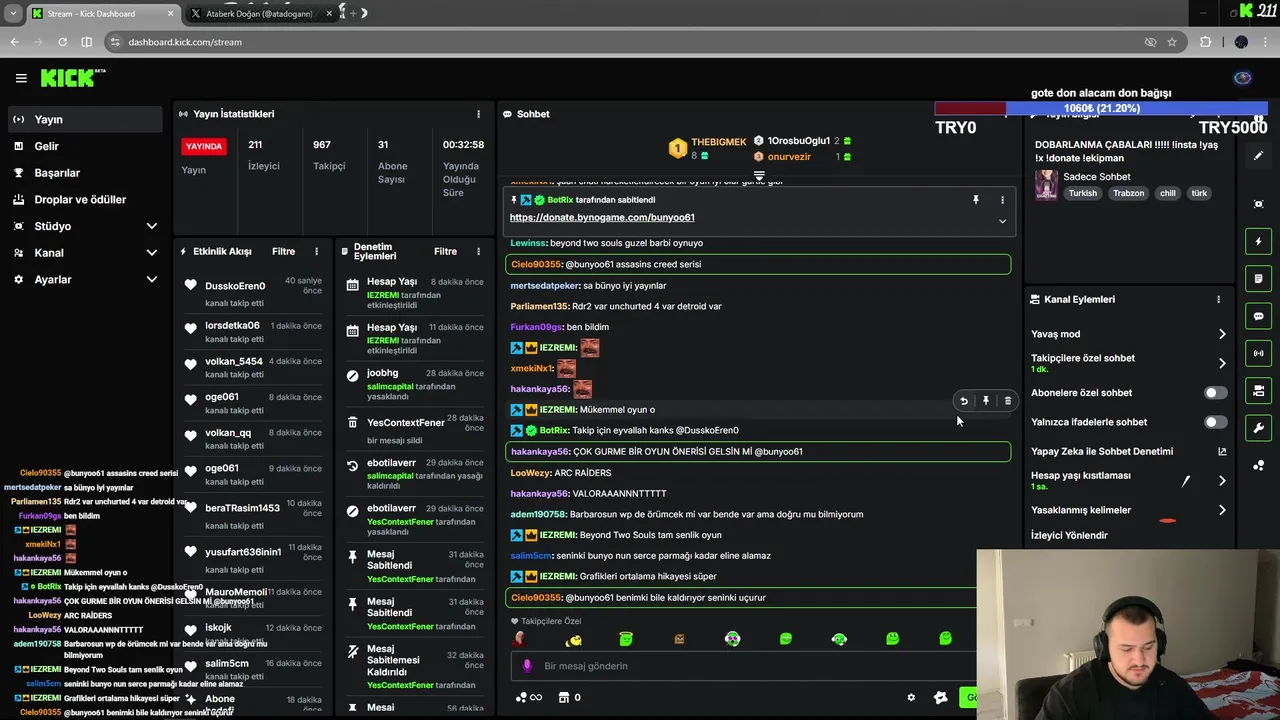Open Droplar ve ödüller section
The width and height of the screenshot is (1280, 720).
84,199
